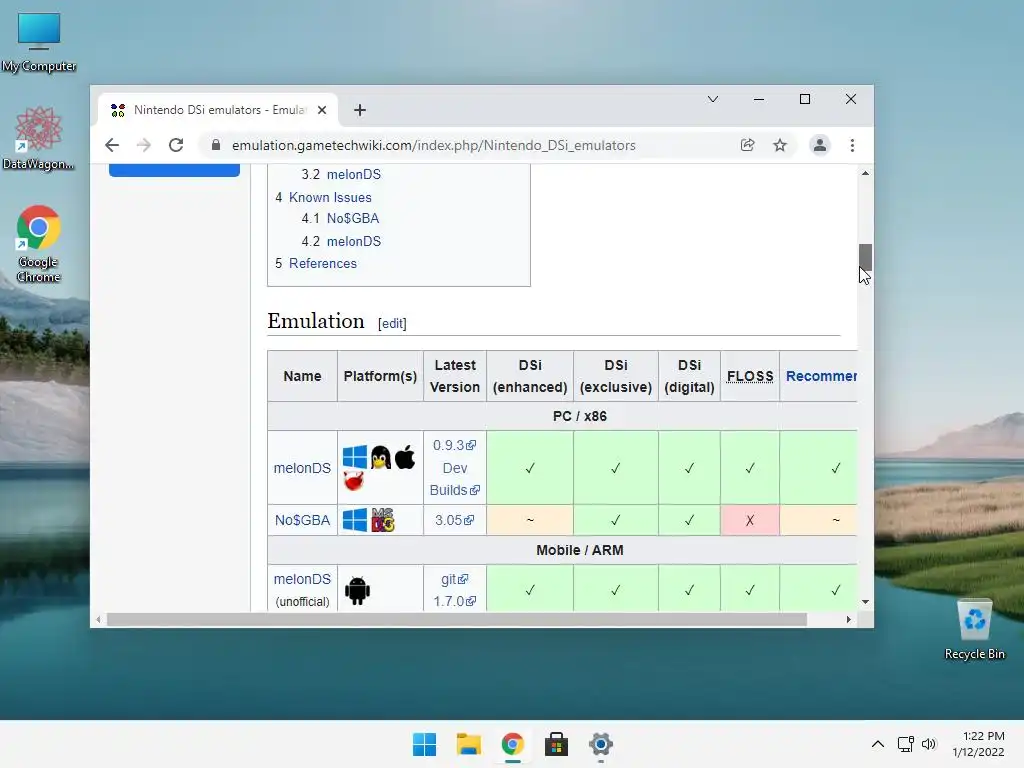Click the Chrome icon in the taskbar
The image size is (1024, 768).
coord(513,744)
